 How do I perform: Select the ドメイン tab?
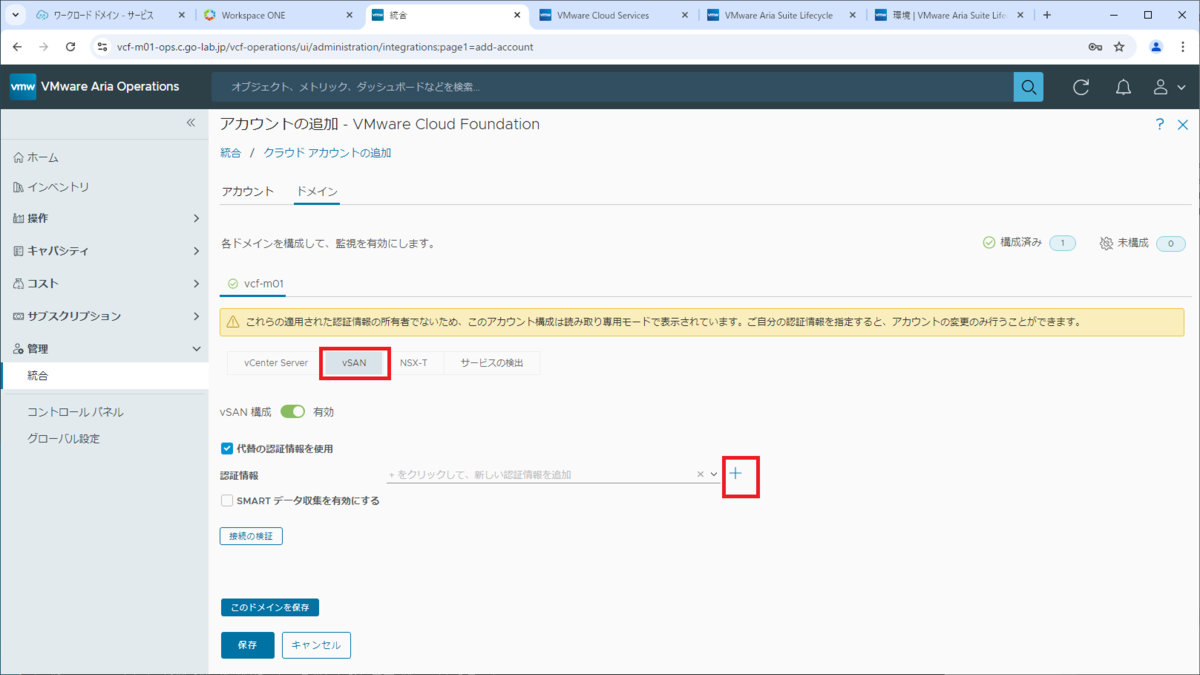tap(317, 192)
